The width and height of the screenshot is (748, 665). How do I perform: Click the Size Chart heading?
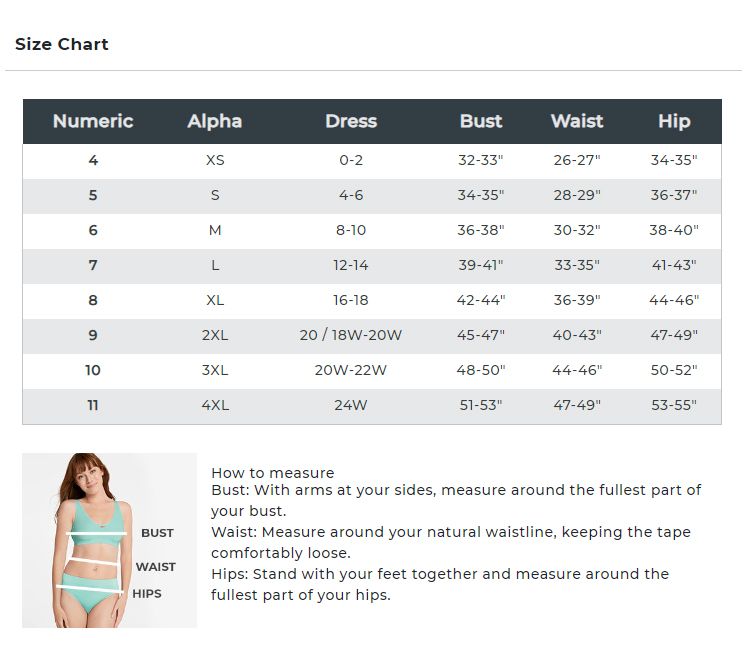pyautogui.click(x=62, y=44)
